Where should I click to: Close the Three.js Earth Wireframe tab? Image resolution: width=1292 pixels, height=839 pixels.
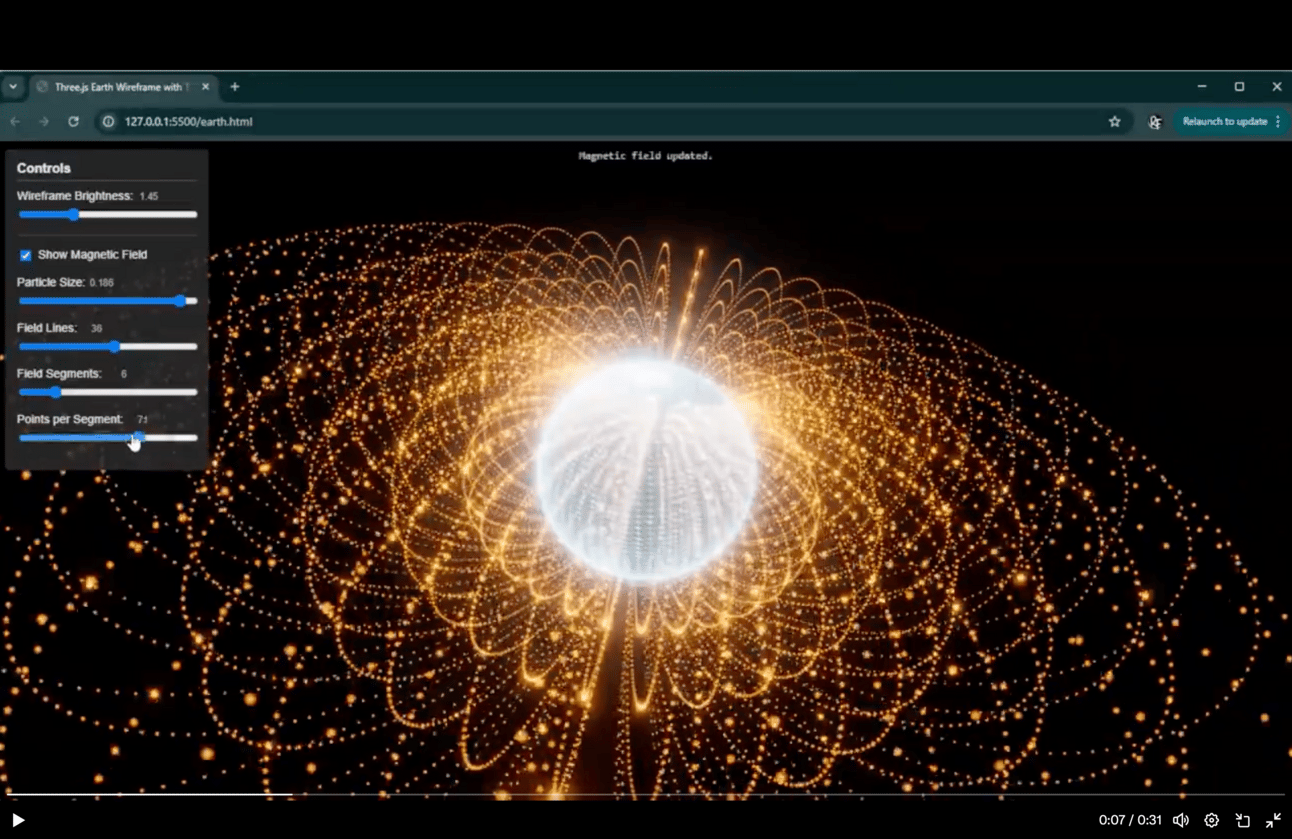pyautogui.click(x=205, y=87)
